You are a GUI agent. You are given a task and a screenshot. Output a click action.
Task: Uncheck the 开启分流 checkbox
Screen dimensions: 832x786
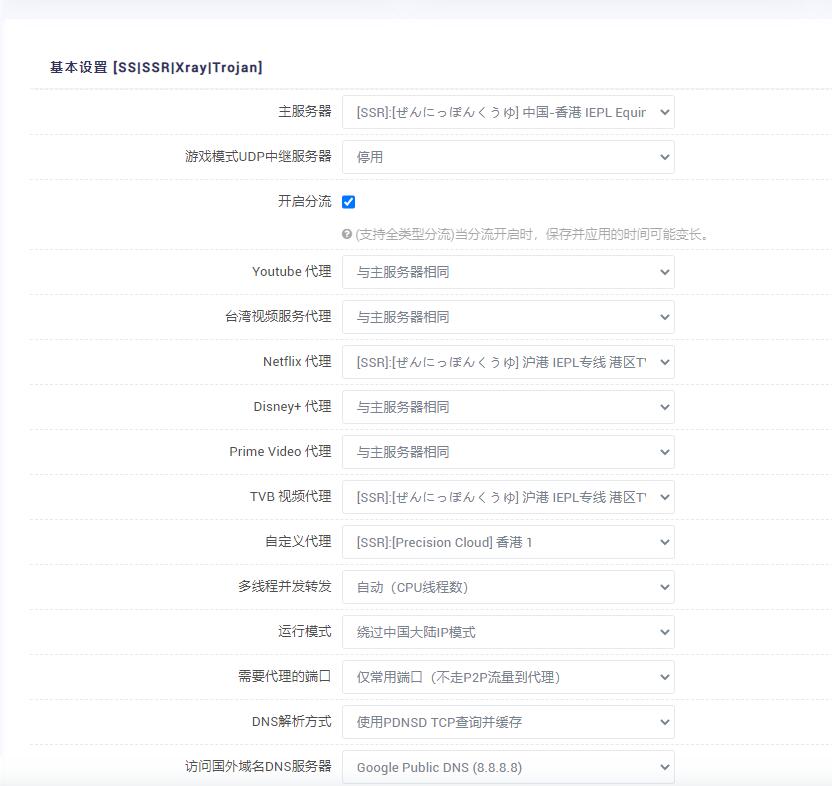pos(349,202)
